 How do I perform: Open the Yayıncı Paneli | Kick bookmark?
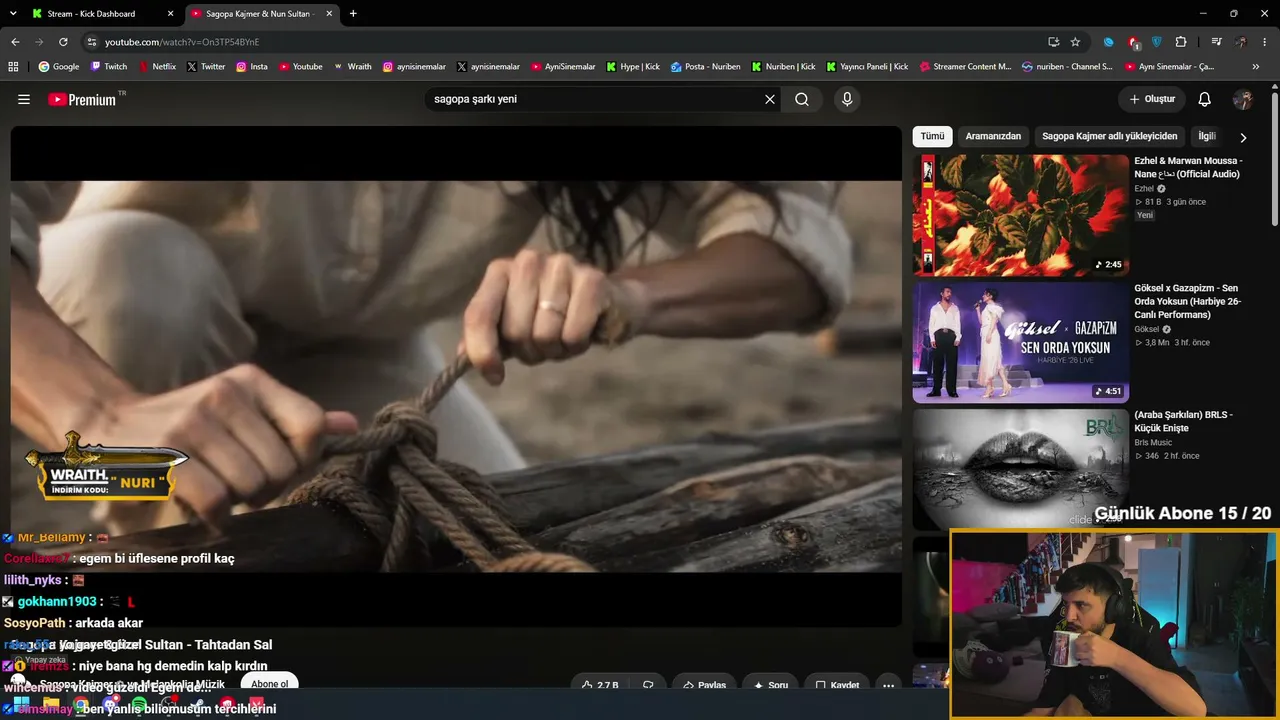[x=867, y=67]
